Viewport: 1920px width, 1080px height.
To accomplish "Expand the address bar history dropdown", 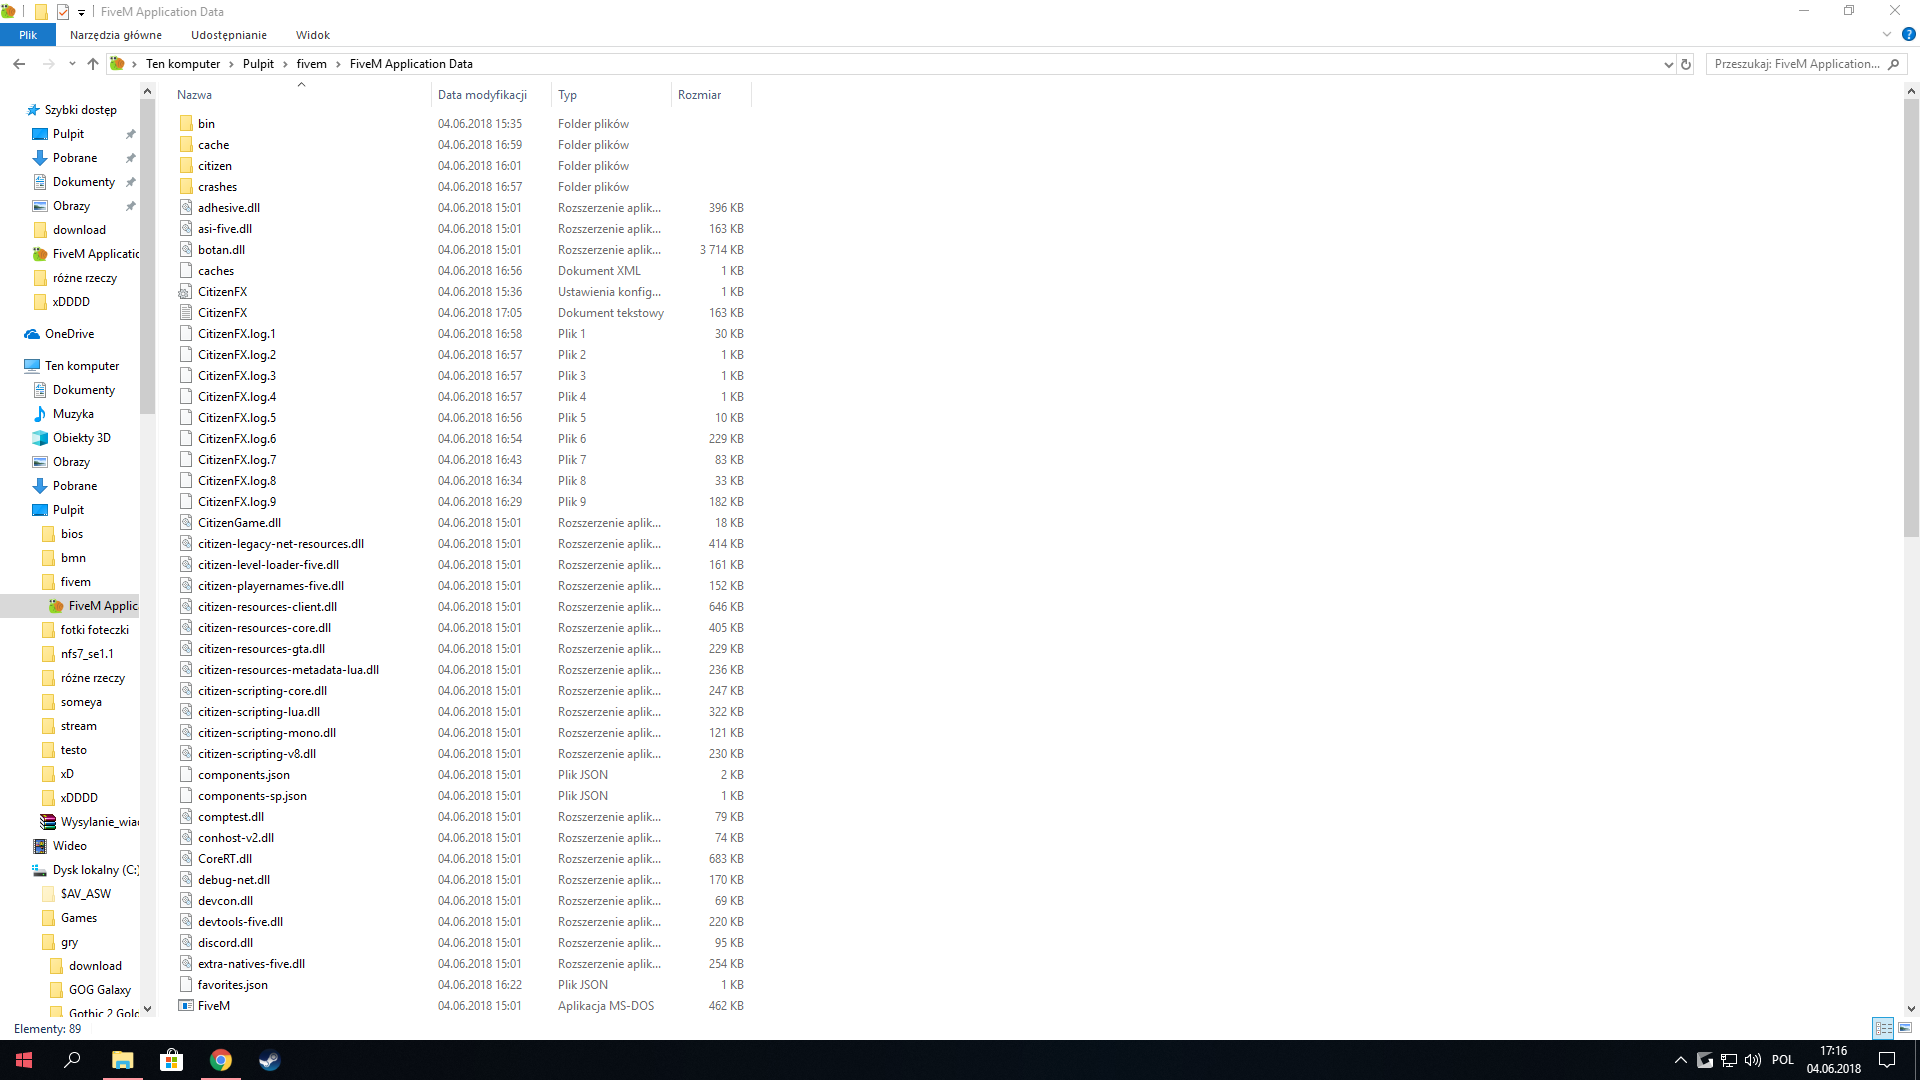I will (x=1668, y=64).
